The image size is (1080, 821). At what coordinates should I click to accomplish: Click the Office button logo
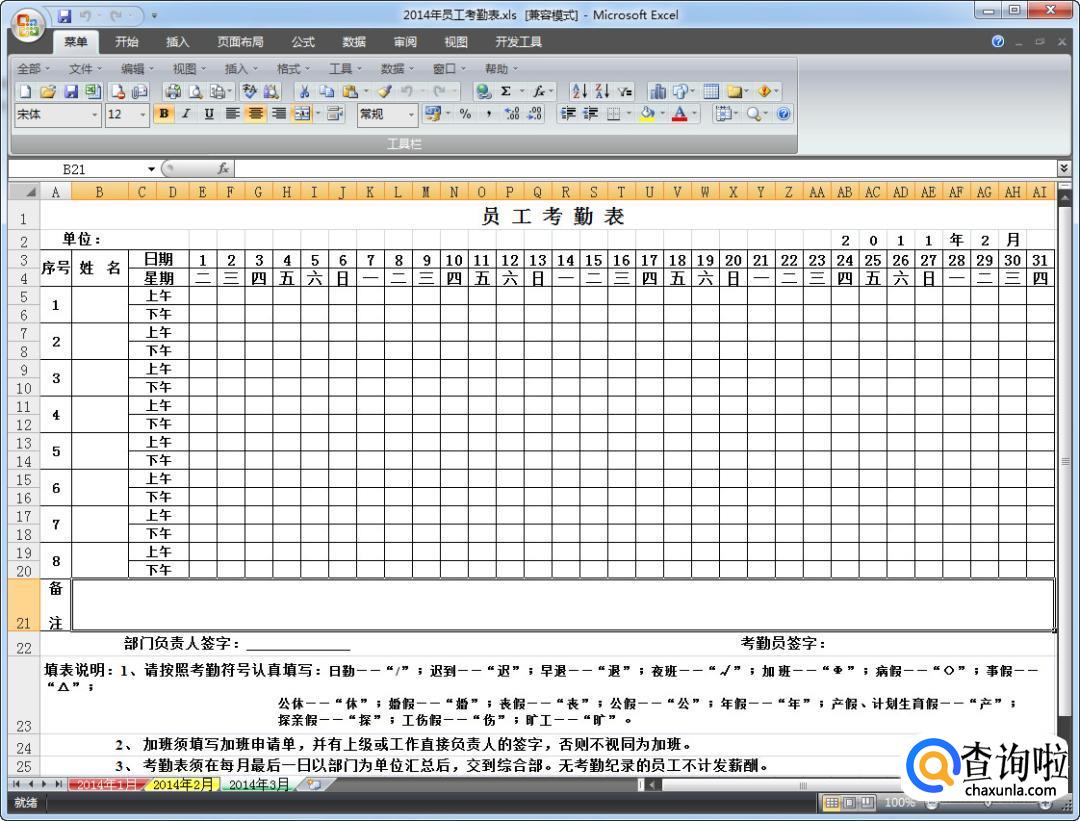tap(30, 24)
